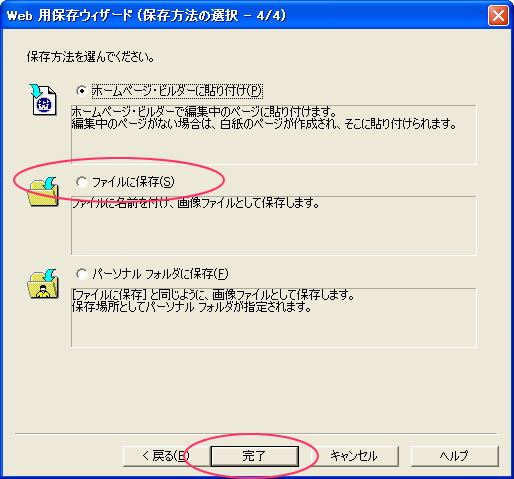Image resolution: width=514 pixels, height=479 pixels.
Task: Finish the wizard with 完了
Action: (x=255, y=456)
